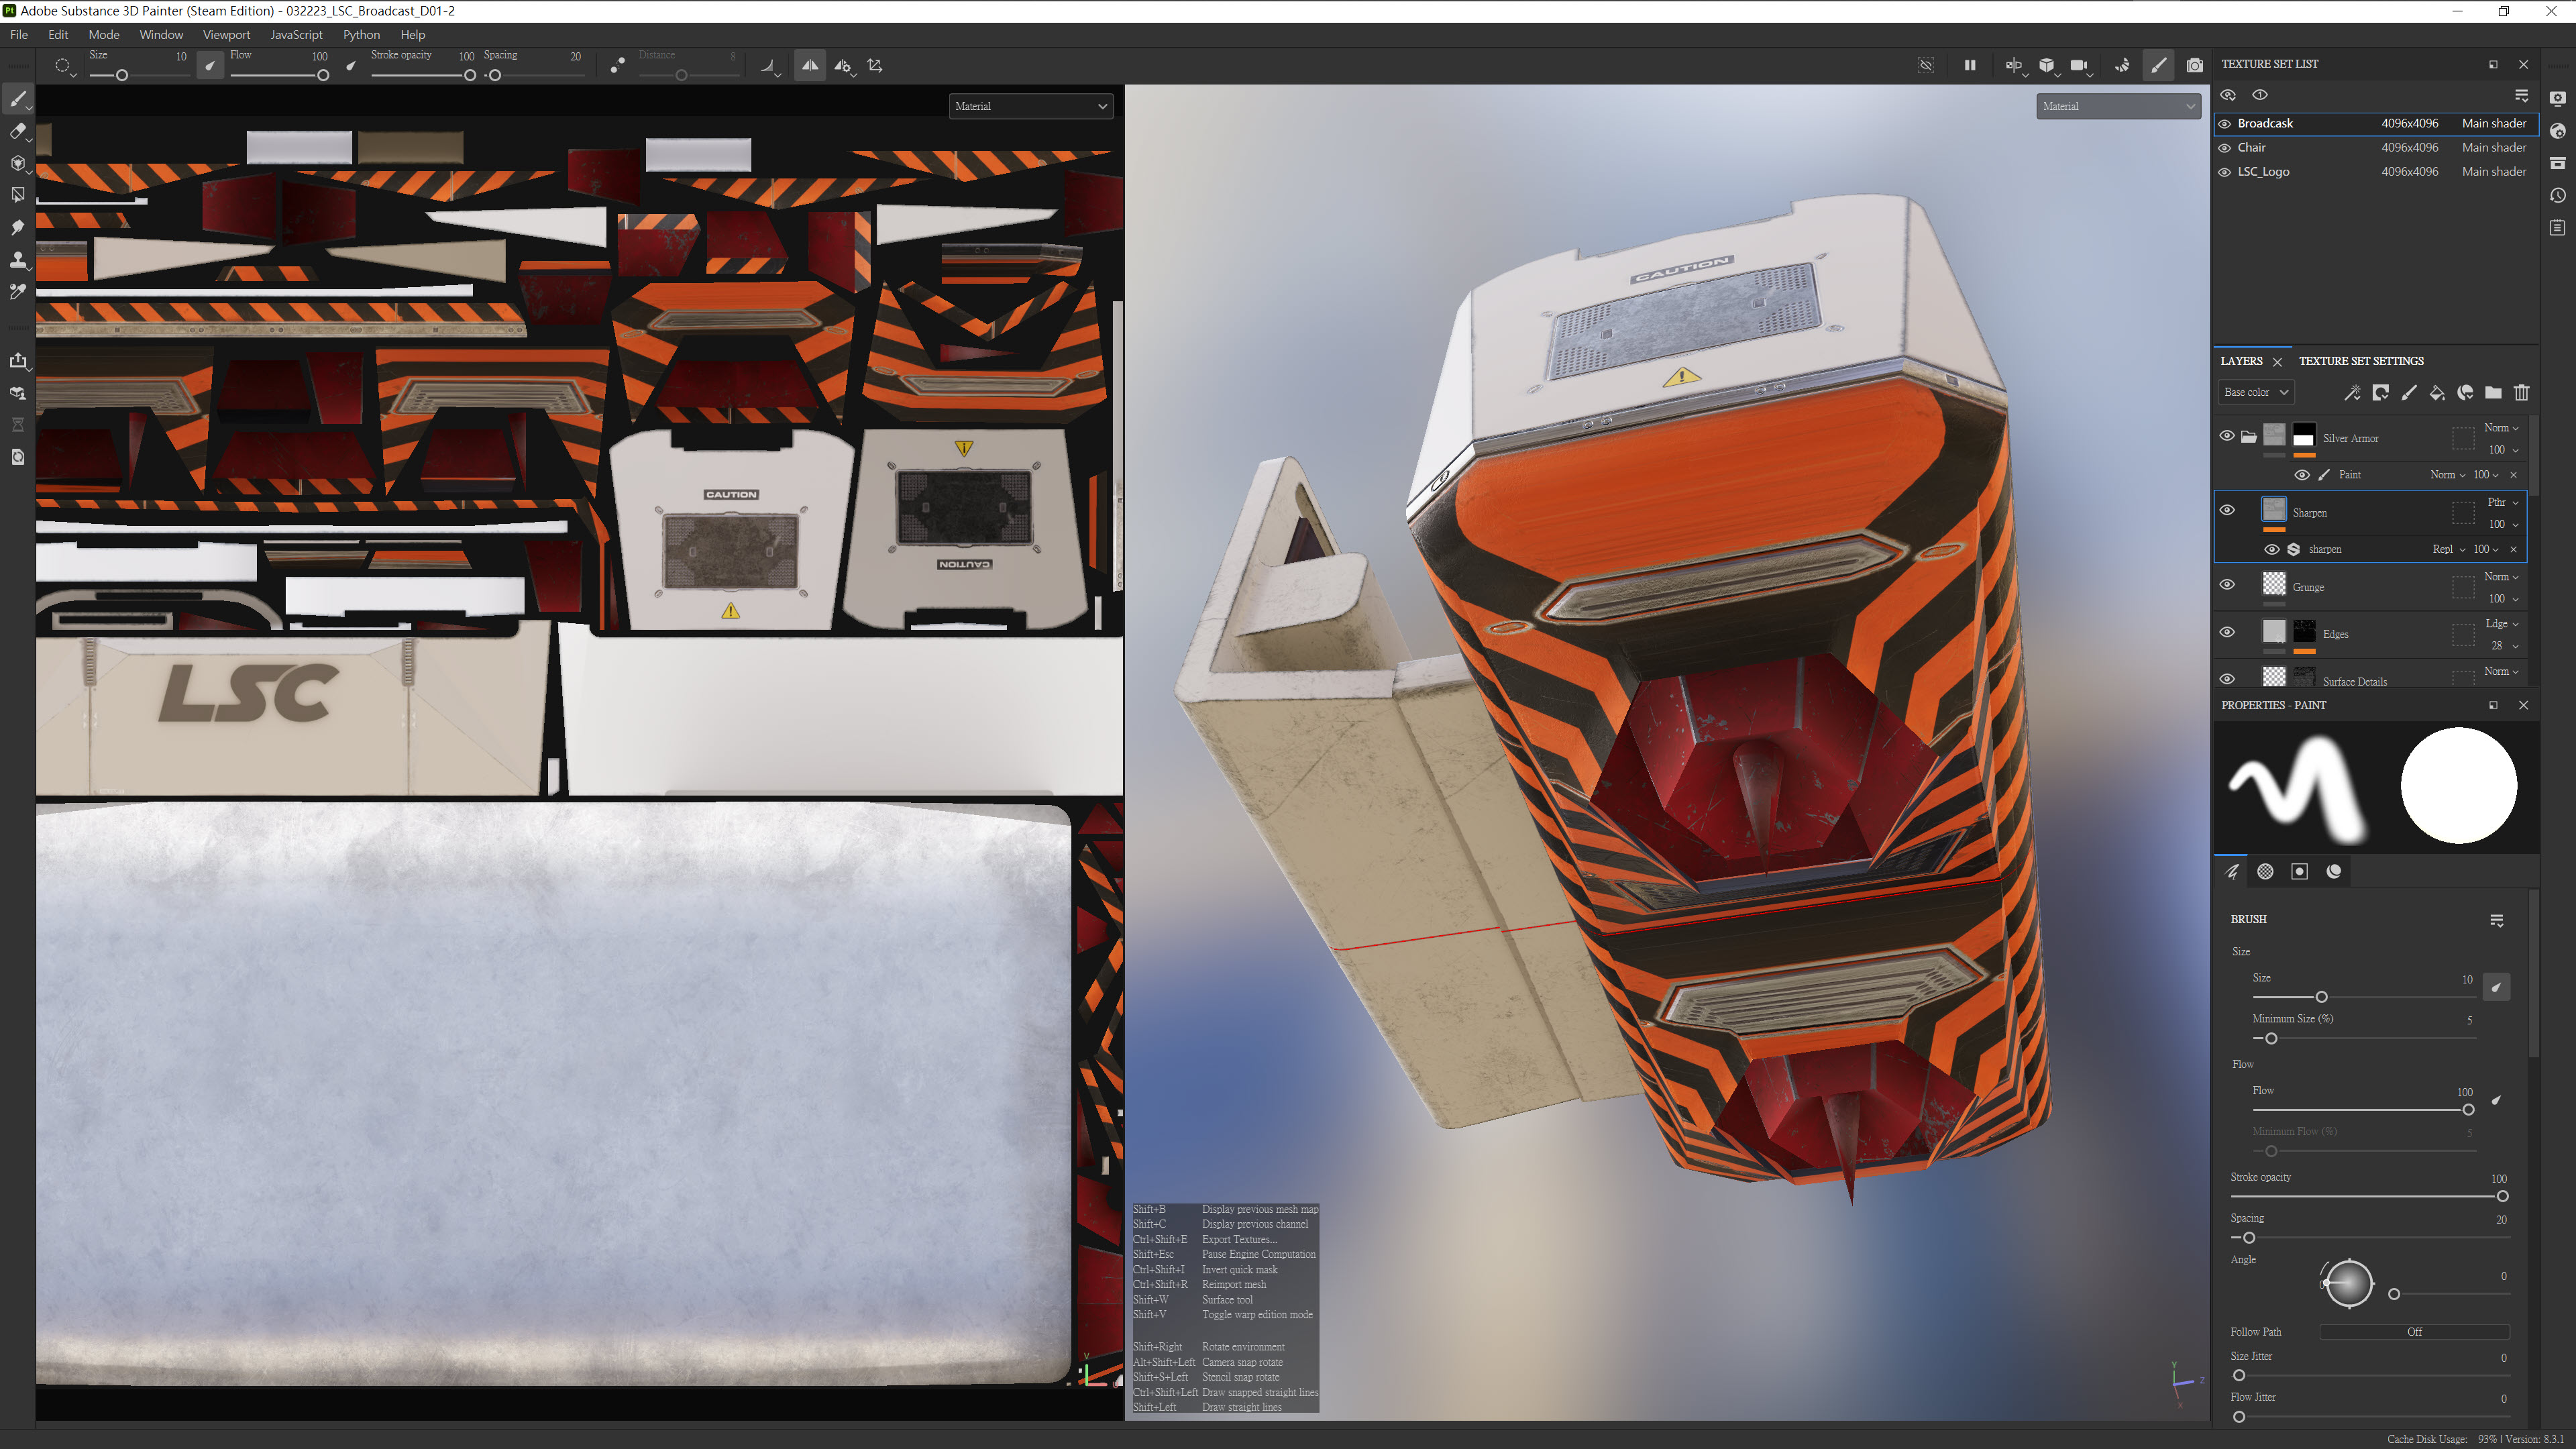Toggle visibility of the Chair texture set
This screenshot has height=1449, width=2576.
(2225, 148)
